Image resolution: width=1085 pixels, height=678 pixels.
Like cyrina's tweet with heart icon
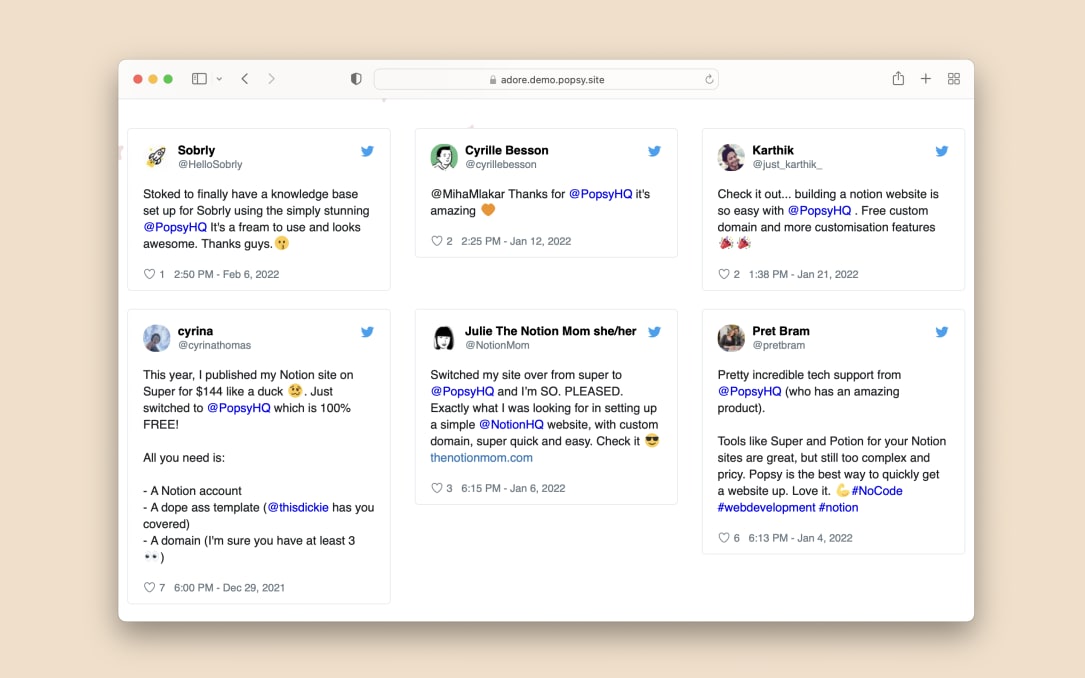[149, 587]
